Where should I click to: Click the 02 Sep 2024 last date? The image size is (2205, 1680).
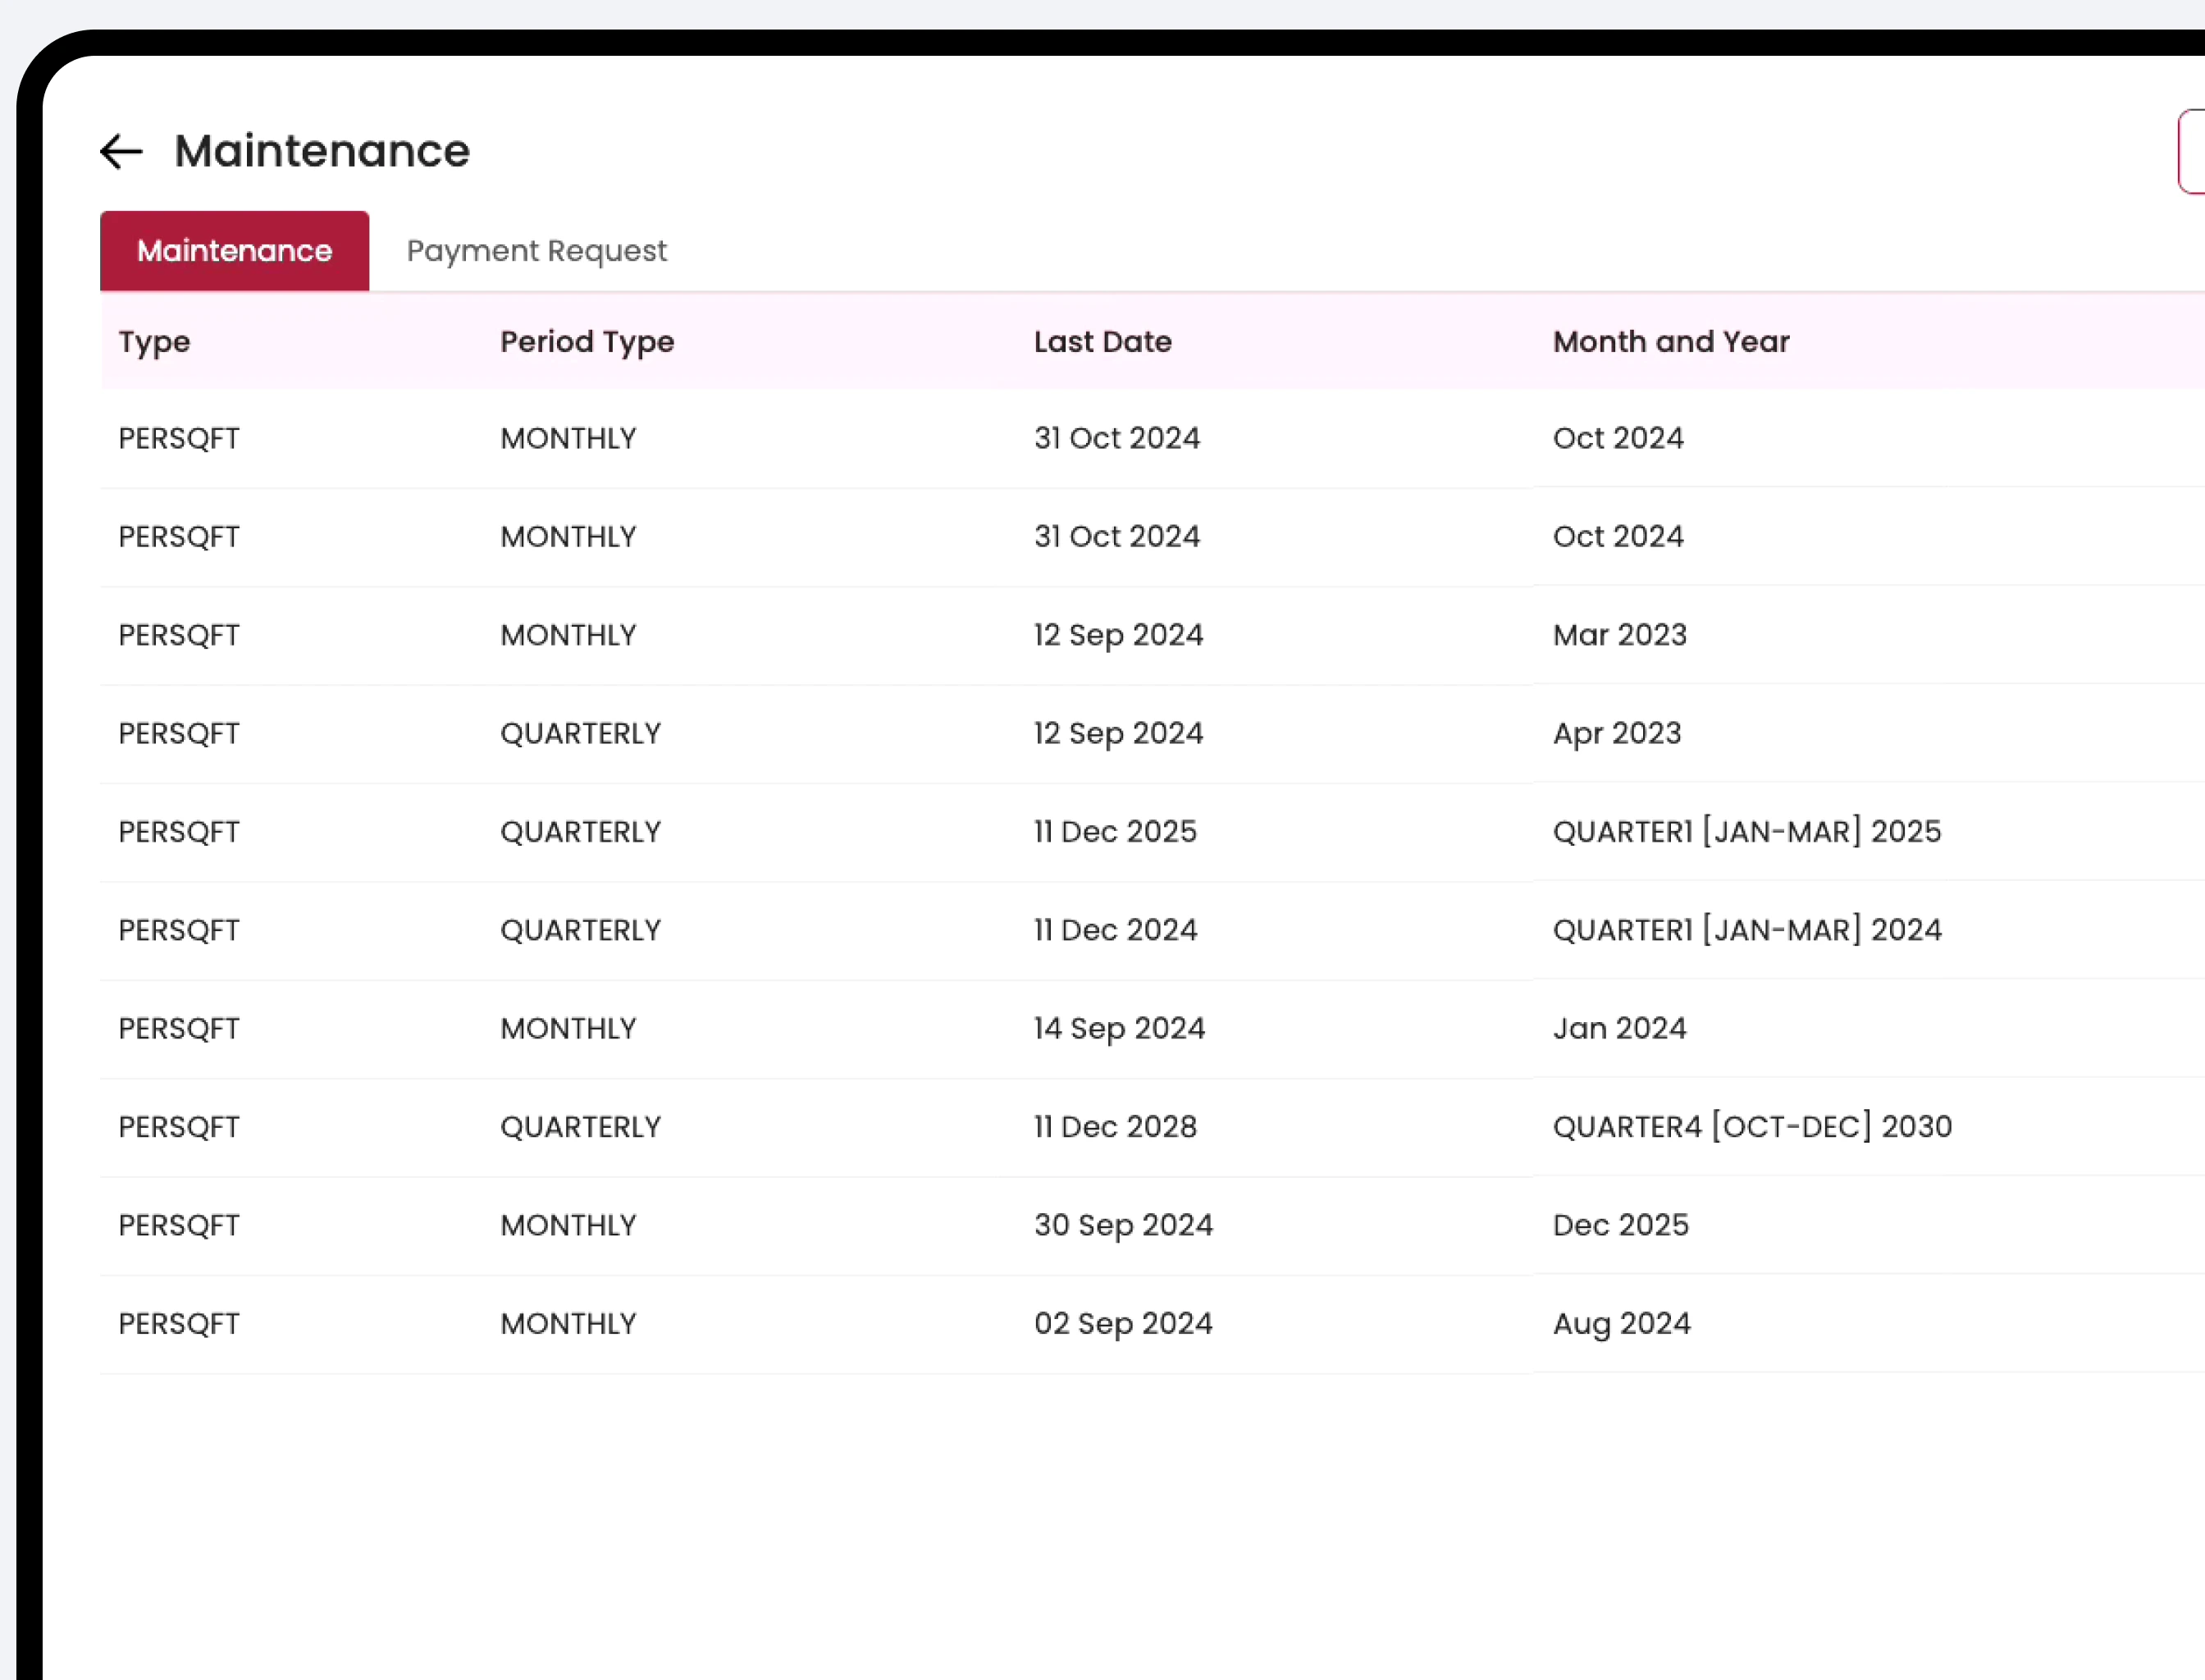click(x=1123, y=1324)
